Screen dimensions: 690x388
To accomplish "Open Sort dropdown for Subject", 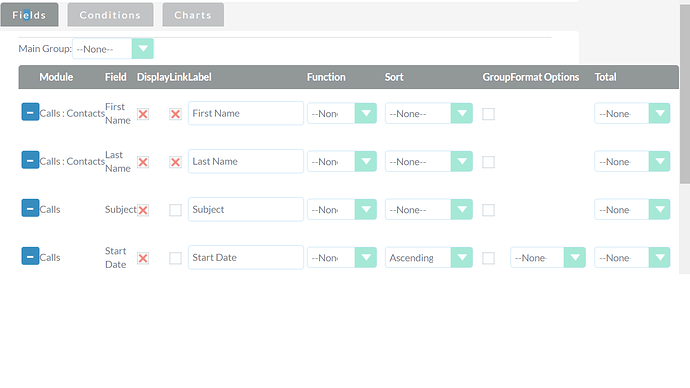I will [429, 209].
